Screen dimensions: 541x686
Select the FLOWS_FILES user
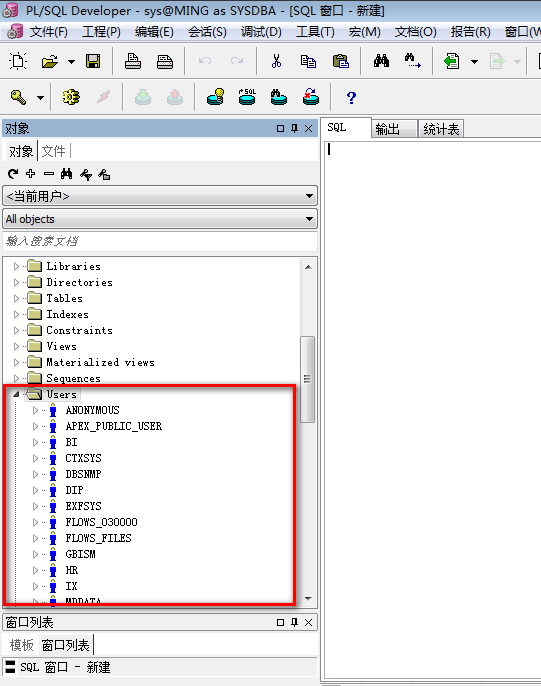tap(98, 538)
